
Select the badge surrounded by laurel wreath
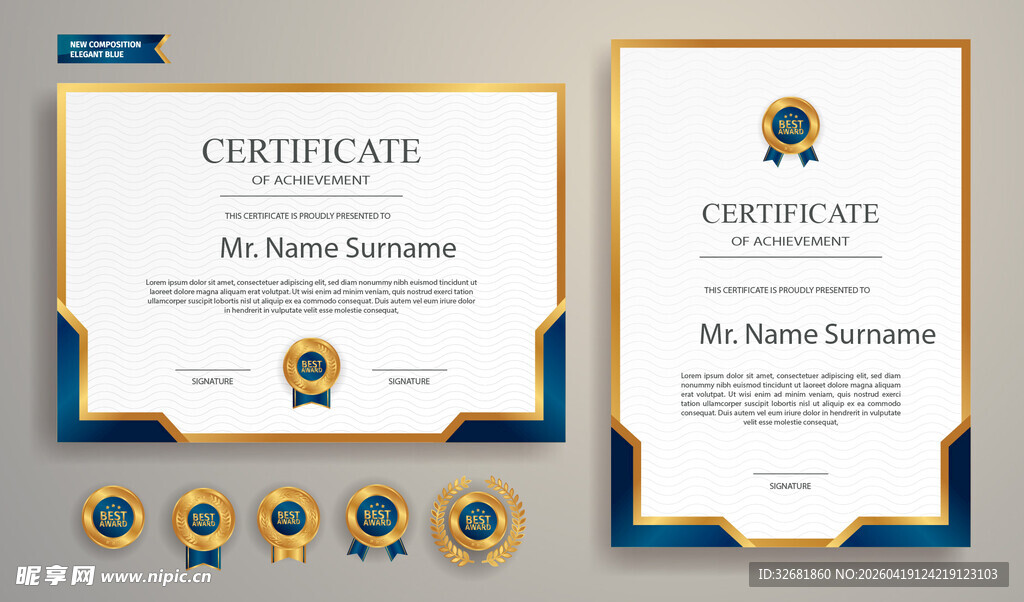[478, 521]
